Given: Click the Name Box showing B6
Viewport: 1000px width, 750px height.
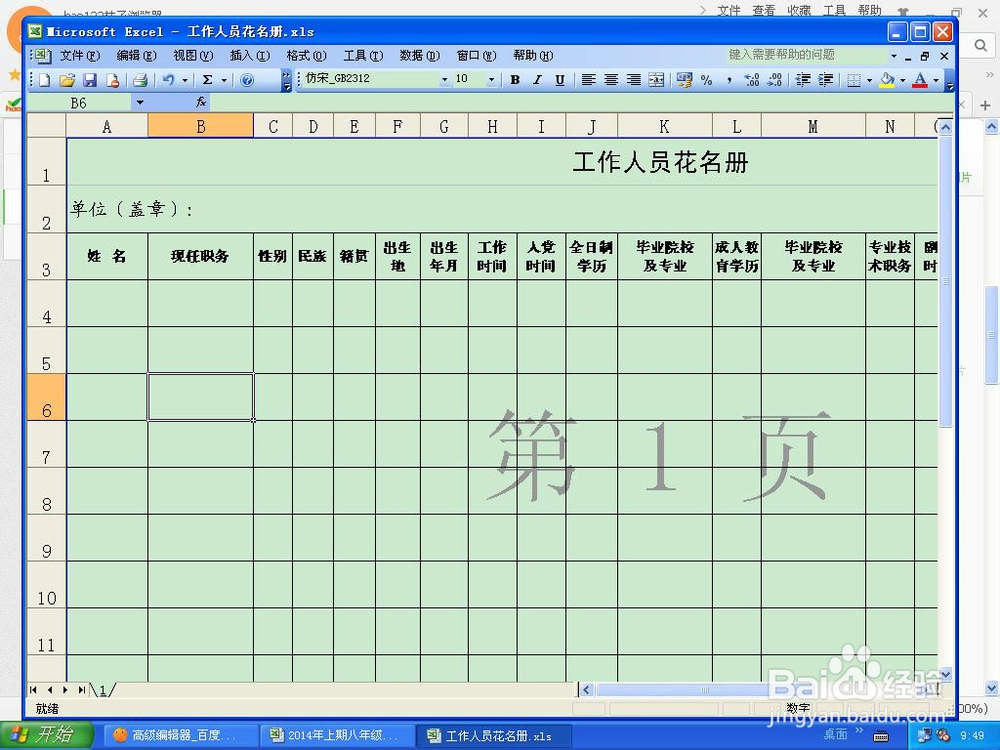Looking at the screenshot, I should point(78,102).
